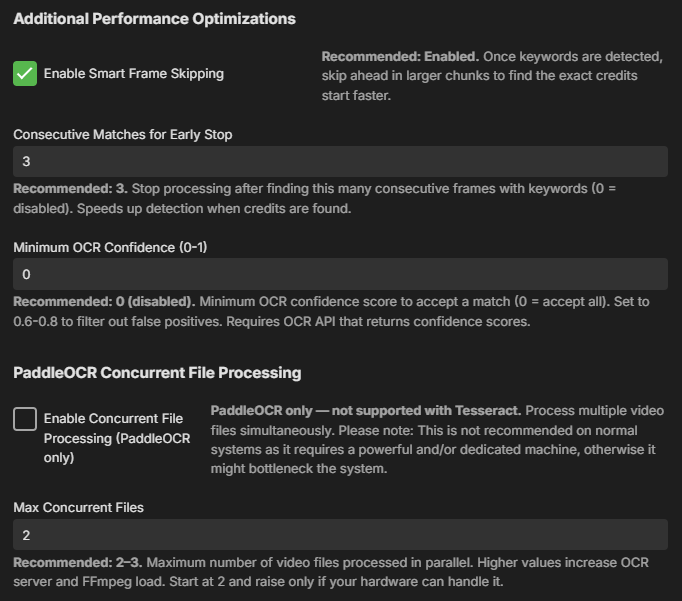The height and width of the screenshot is (601, 682).
Task: Click the Enable Smart Frame Skipping label text
Action: pyautogui.click(x=134, y=73)
